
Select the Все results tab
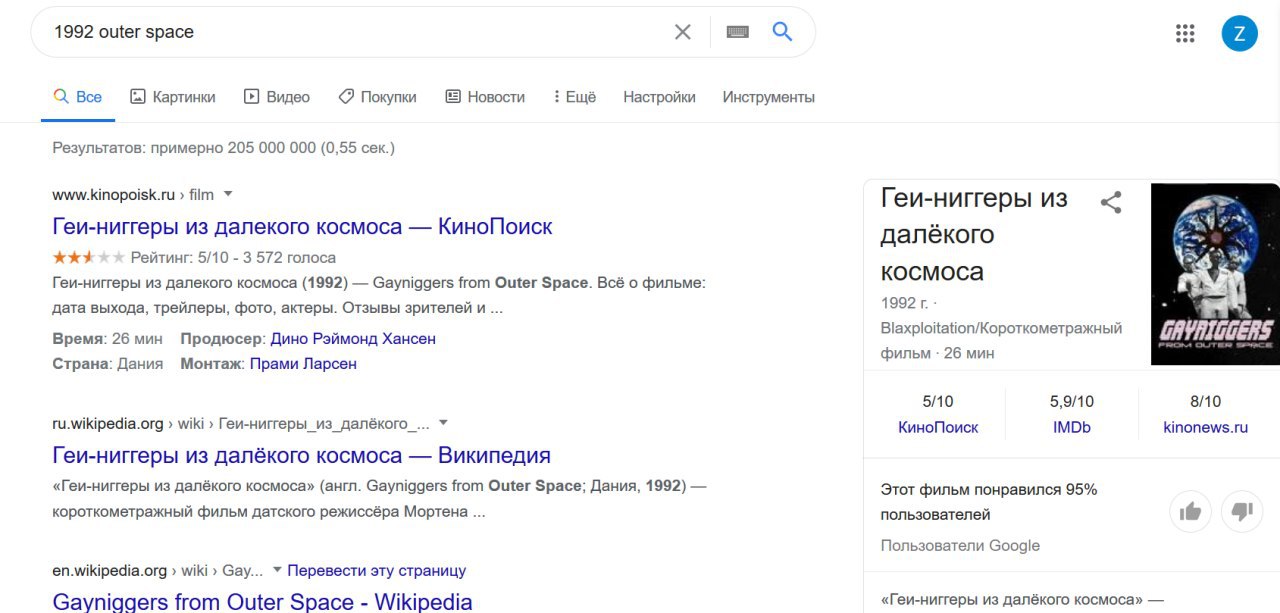pyautogui.click(x=78, y=97)
